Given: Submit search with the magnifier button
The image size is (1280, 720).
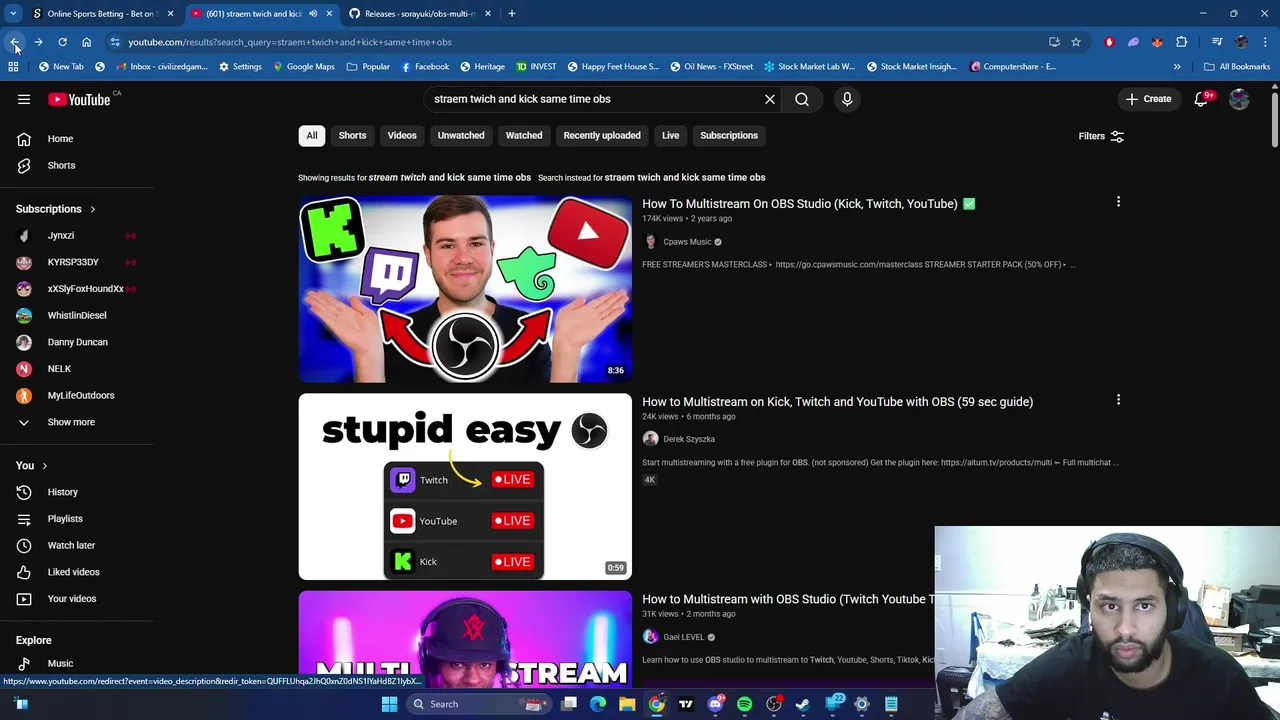Looking at the screenshot, I should tap(802, 99).
